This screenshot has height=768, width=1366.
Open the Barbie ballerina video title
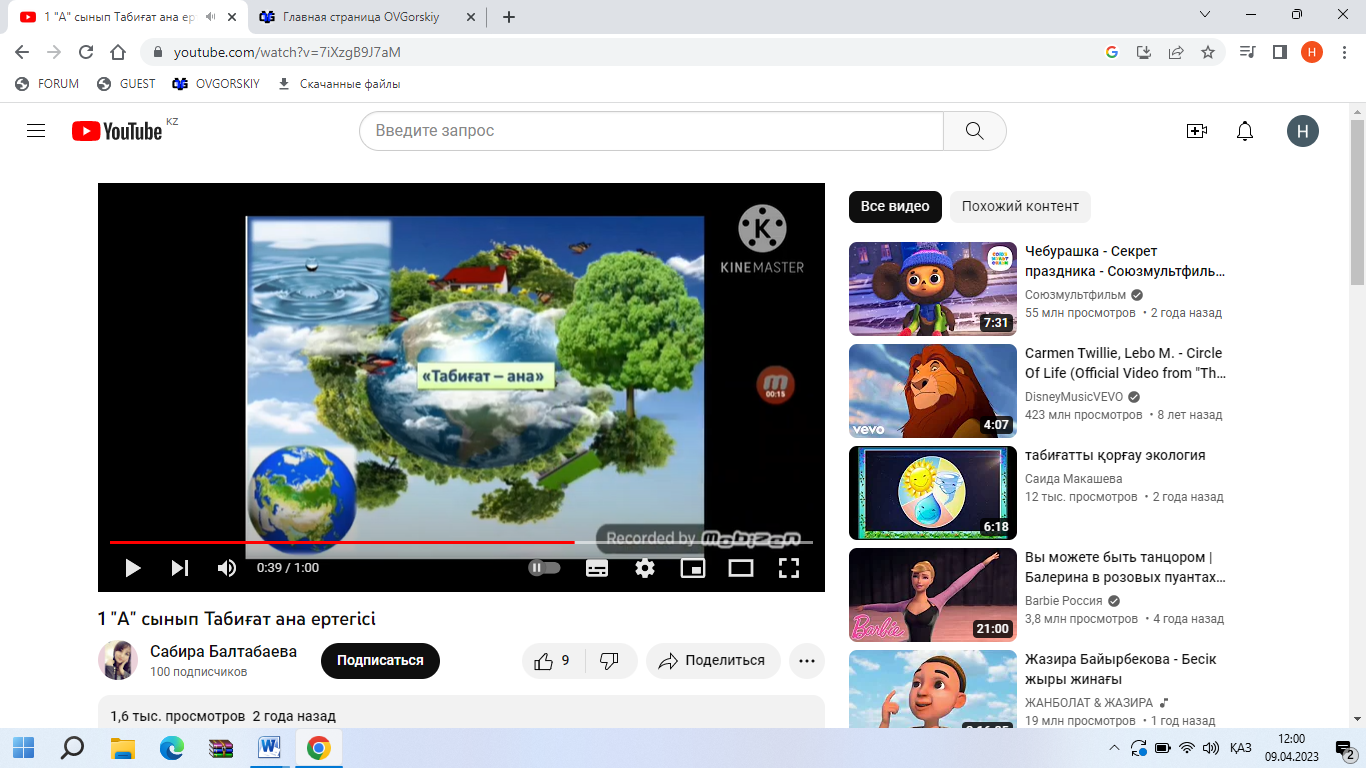coord(1126,567)
